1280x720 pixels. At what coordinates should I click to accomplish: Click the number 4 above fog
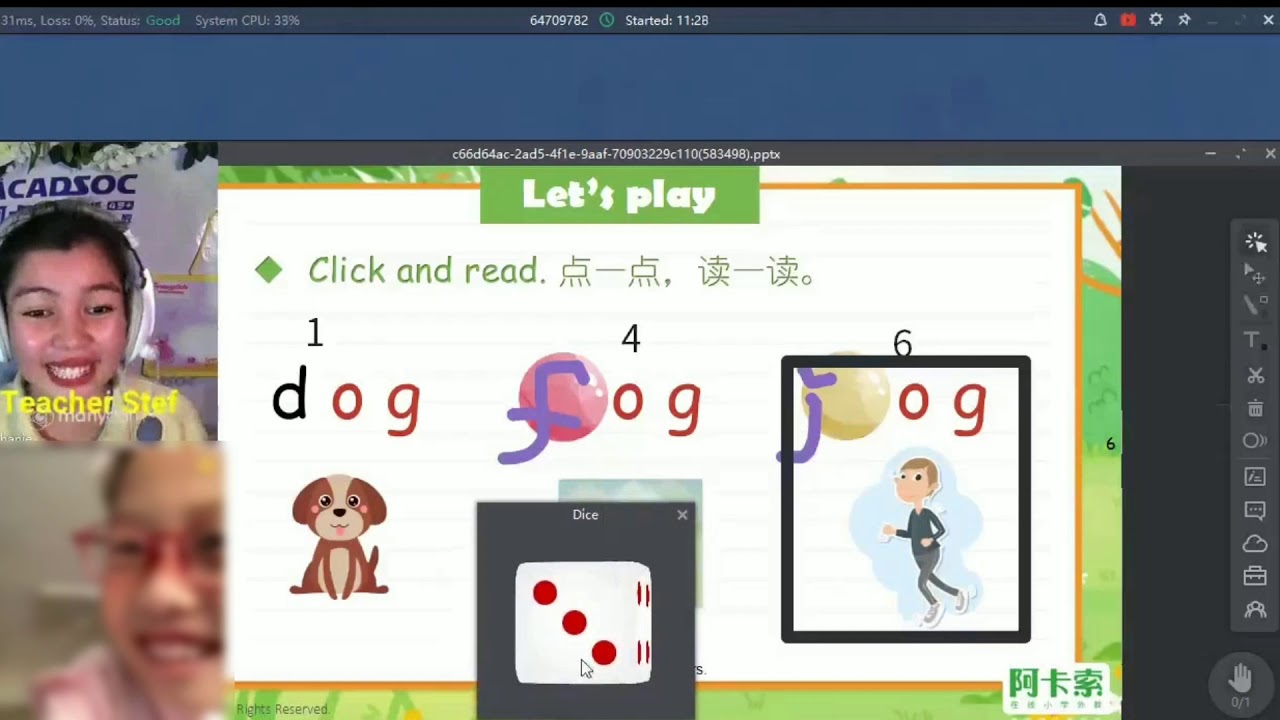click(630, 339)
